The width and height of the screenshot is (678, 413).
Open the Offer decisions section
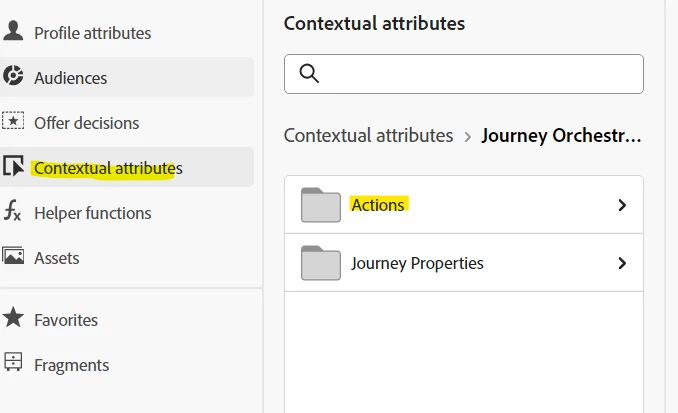point(86,123)
